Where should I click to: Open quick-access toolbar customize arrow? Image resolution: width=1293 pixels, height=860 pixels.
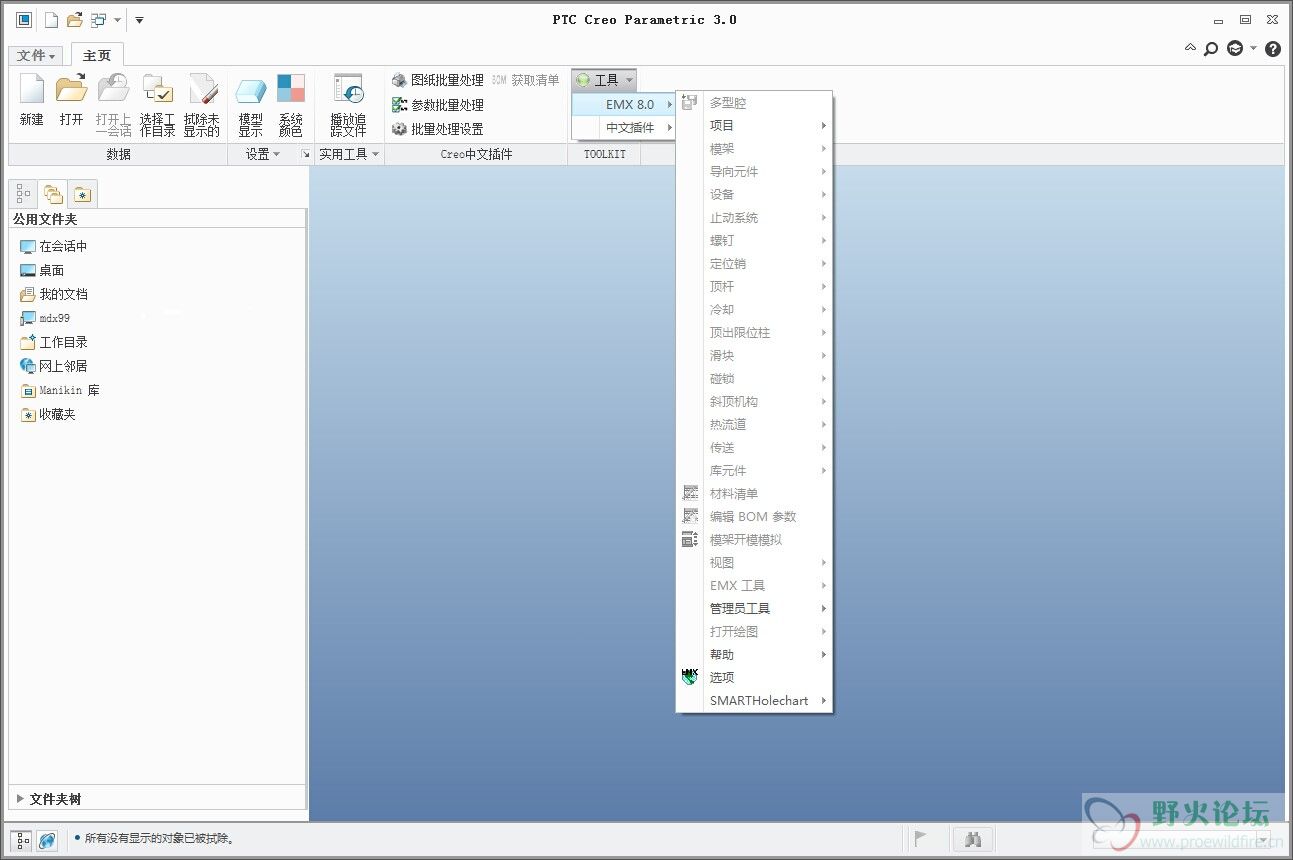[x=139, y=20]
